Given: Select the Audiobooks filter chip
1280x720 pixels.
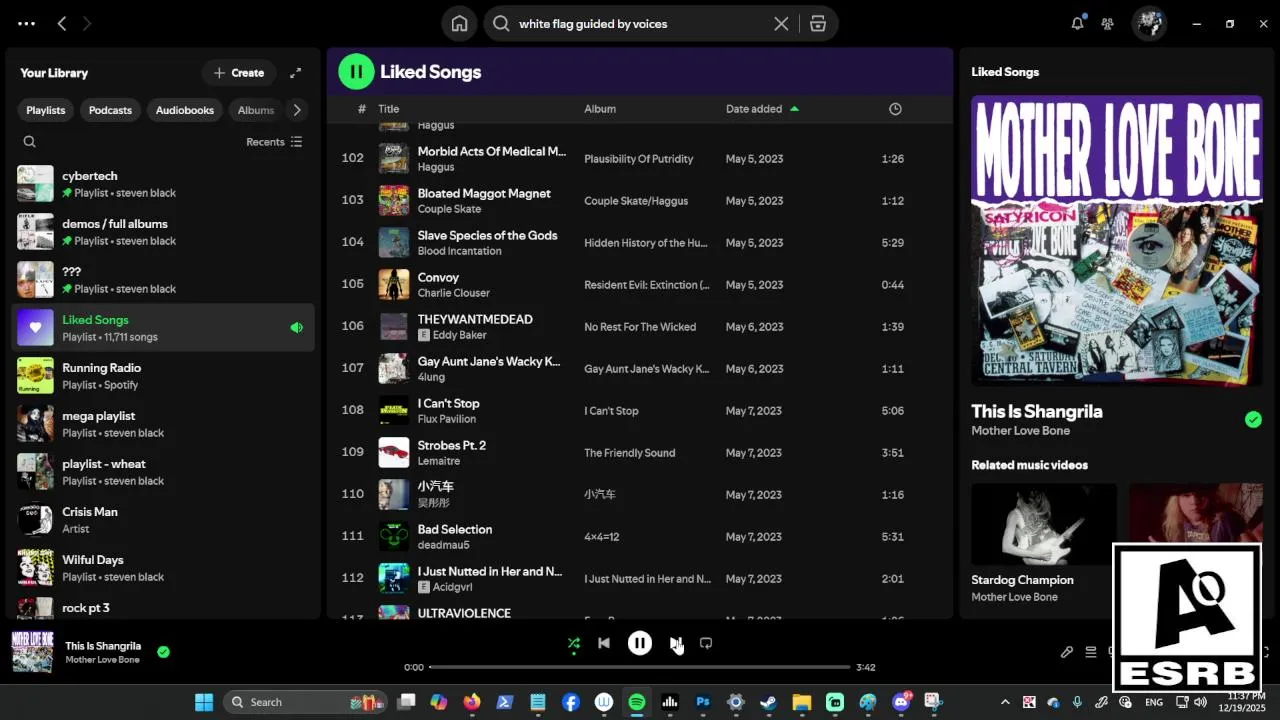Looking at the screenshot, I should pyautogui.click(x=185, y=110).
